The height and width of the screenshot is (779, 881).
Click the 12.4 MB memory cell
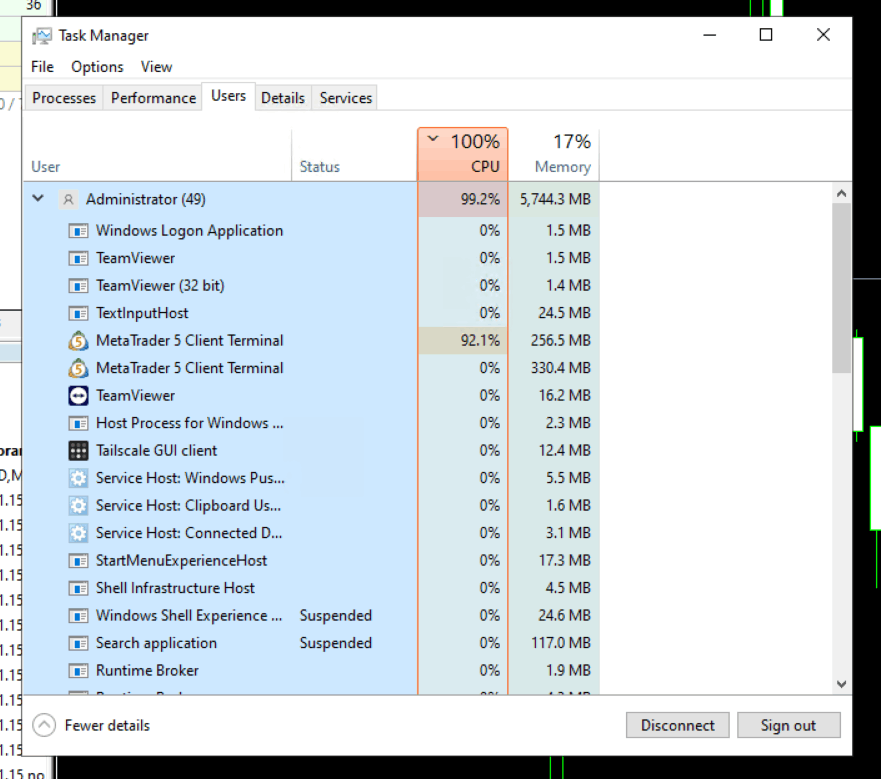[554, 451]
